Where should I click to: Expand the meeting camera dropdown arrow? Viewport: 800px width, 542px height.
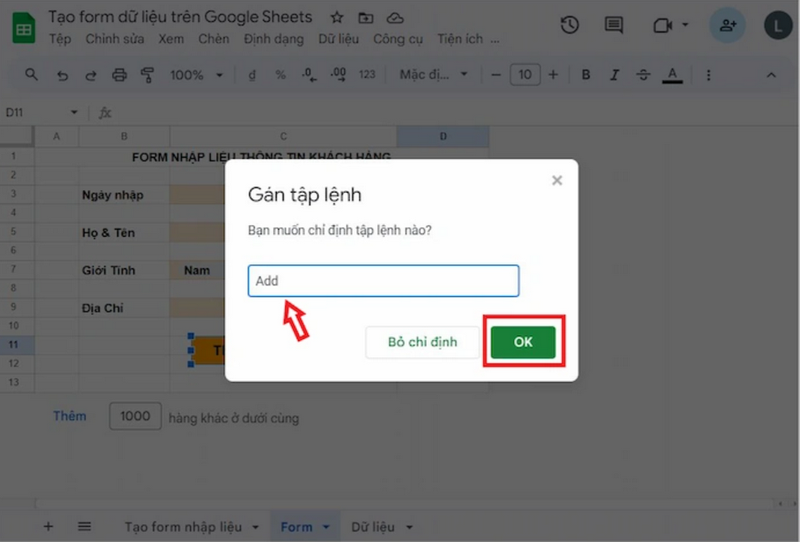pos(685,24)
